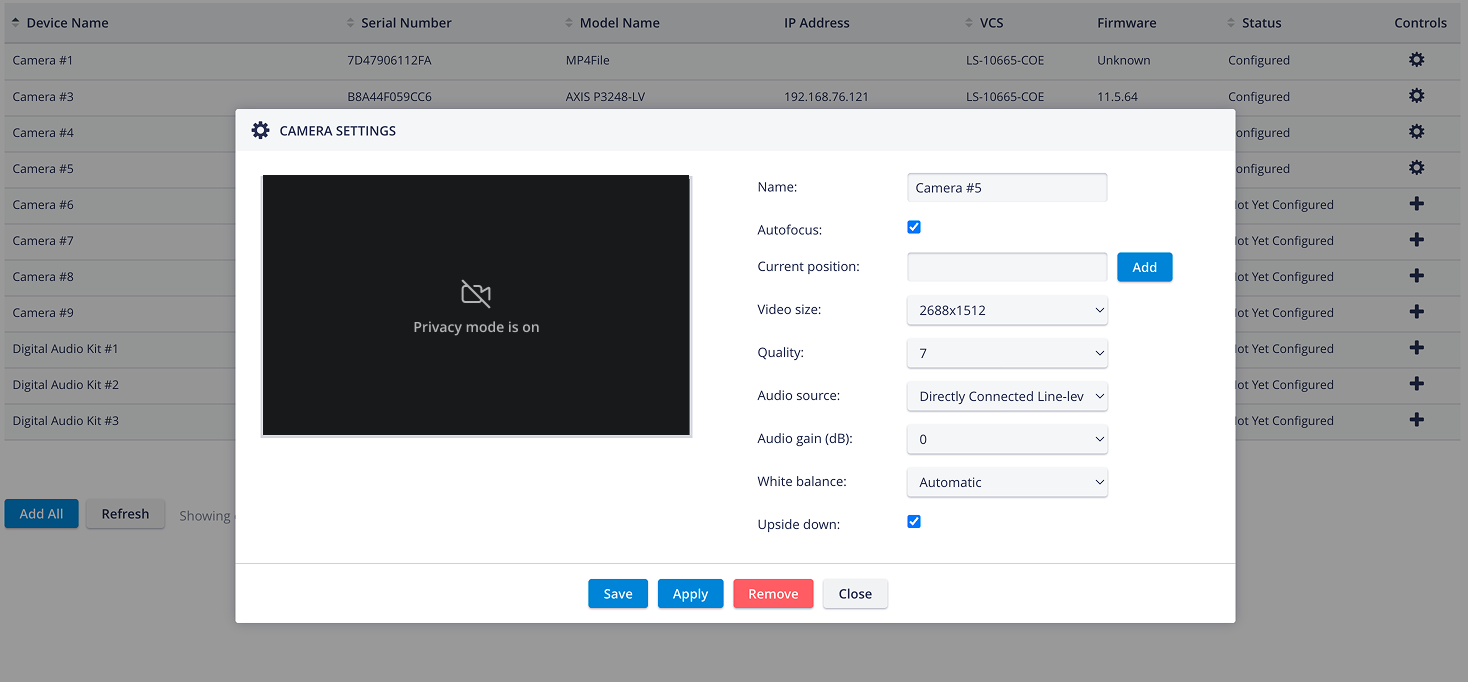Open settings gear for Camera #4

[x=1416, y=132]
